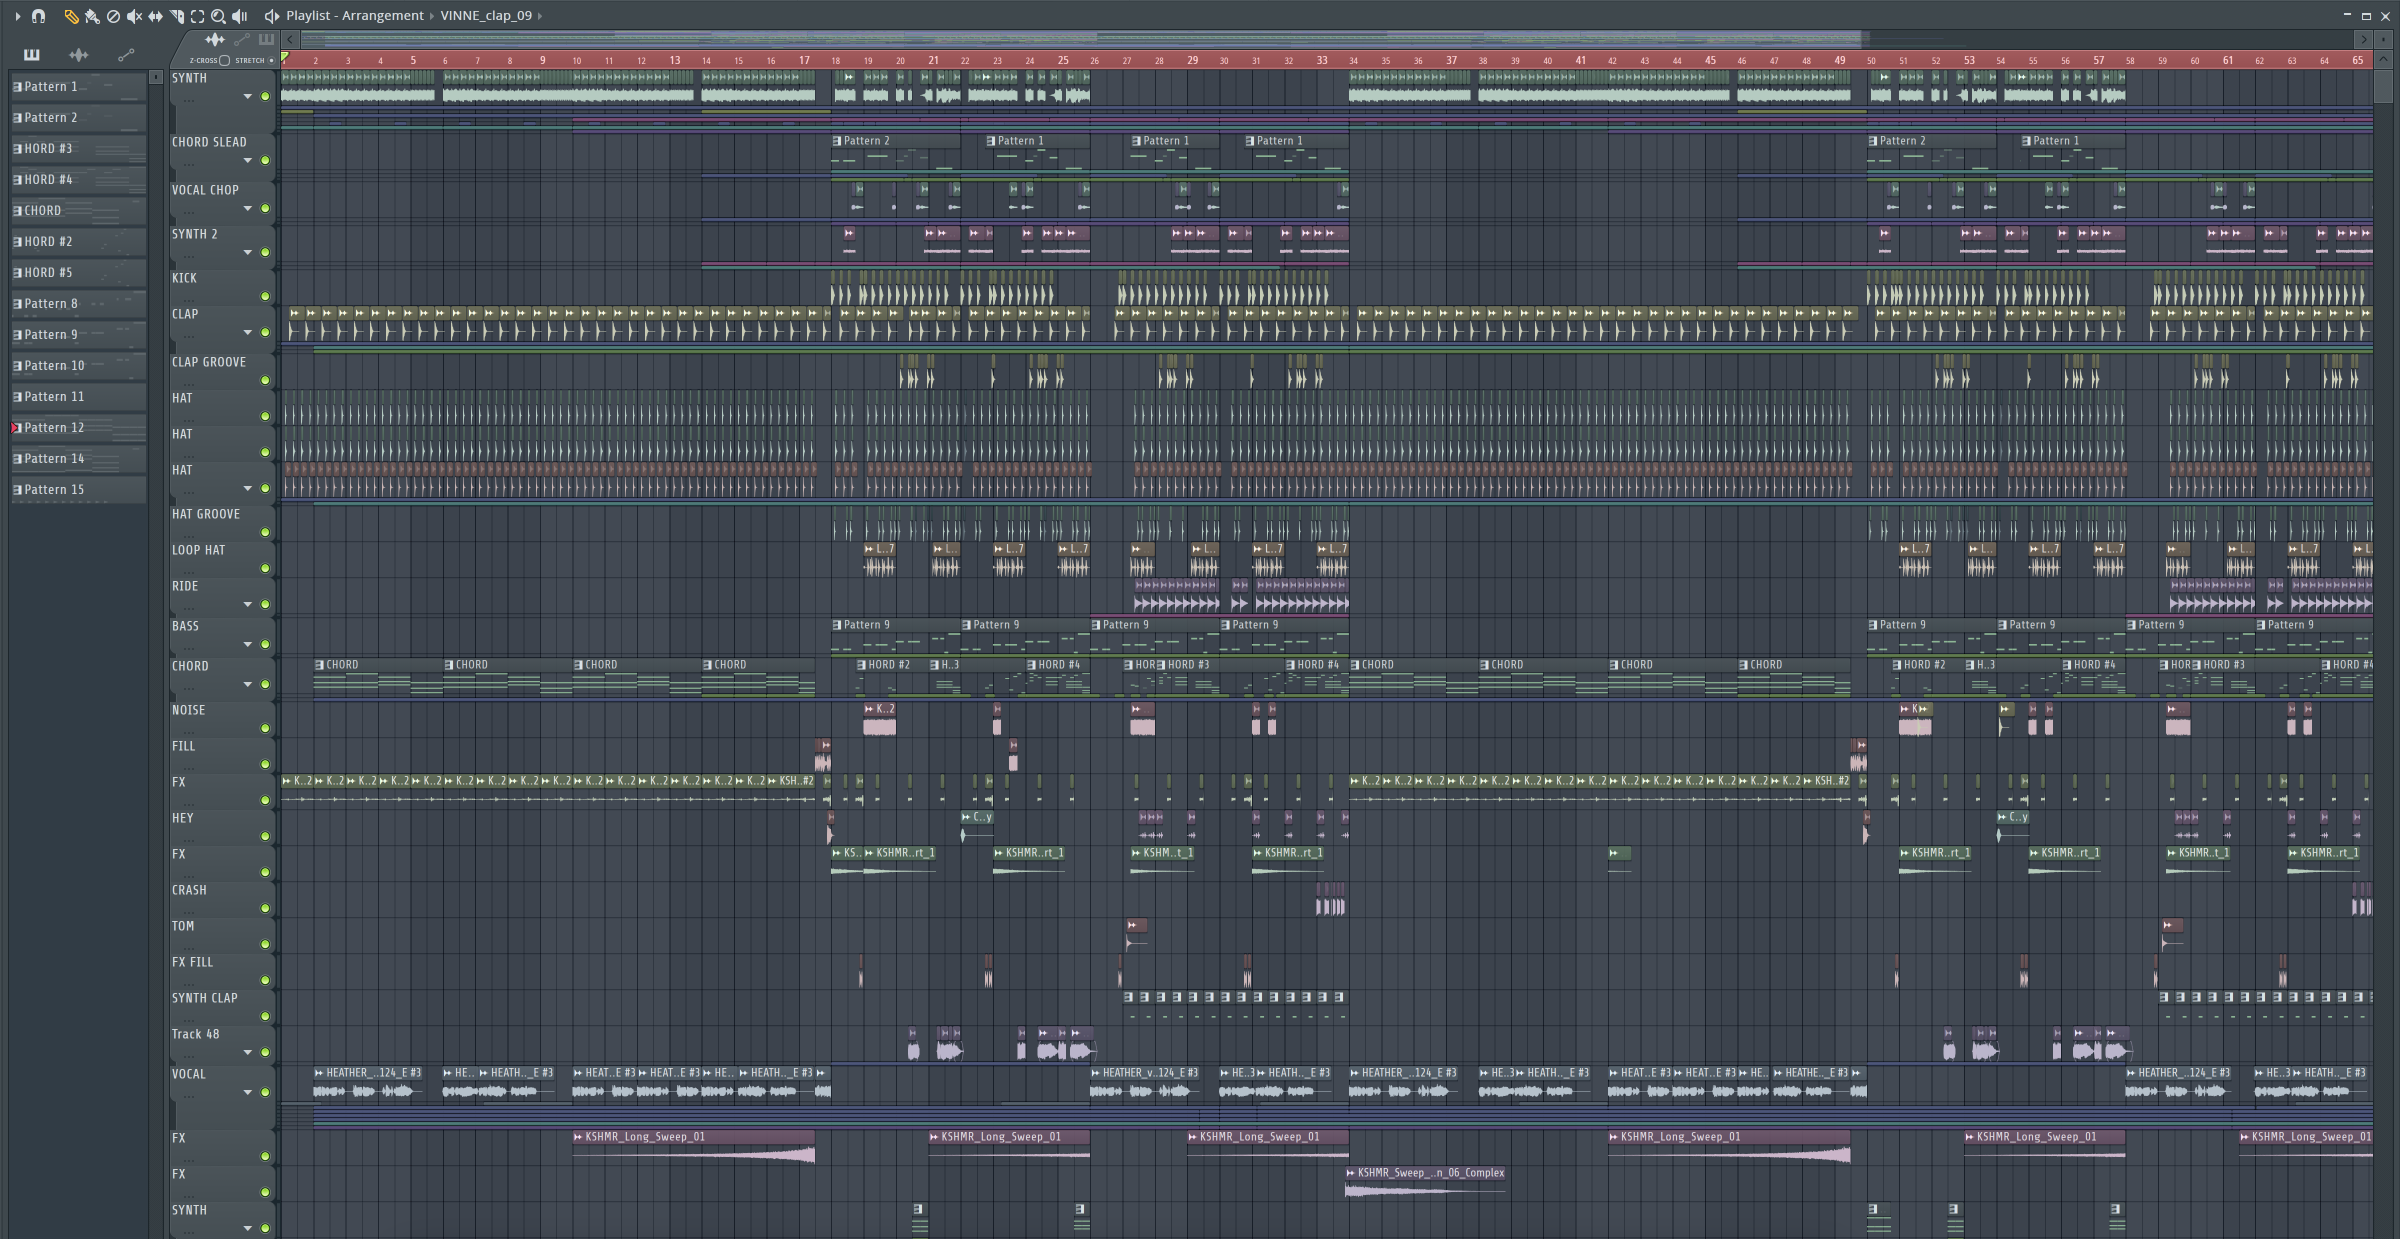
Task: Click the pattern piano focus icon above tracks
Action: point(266,39)
